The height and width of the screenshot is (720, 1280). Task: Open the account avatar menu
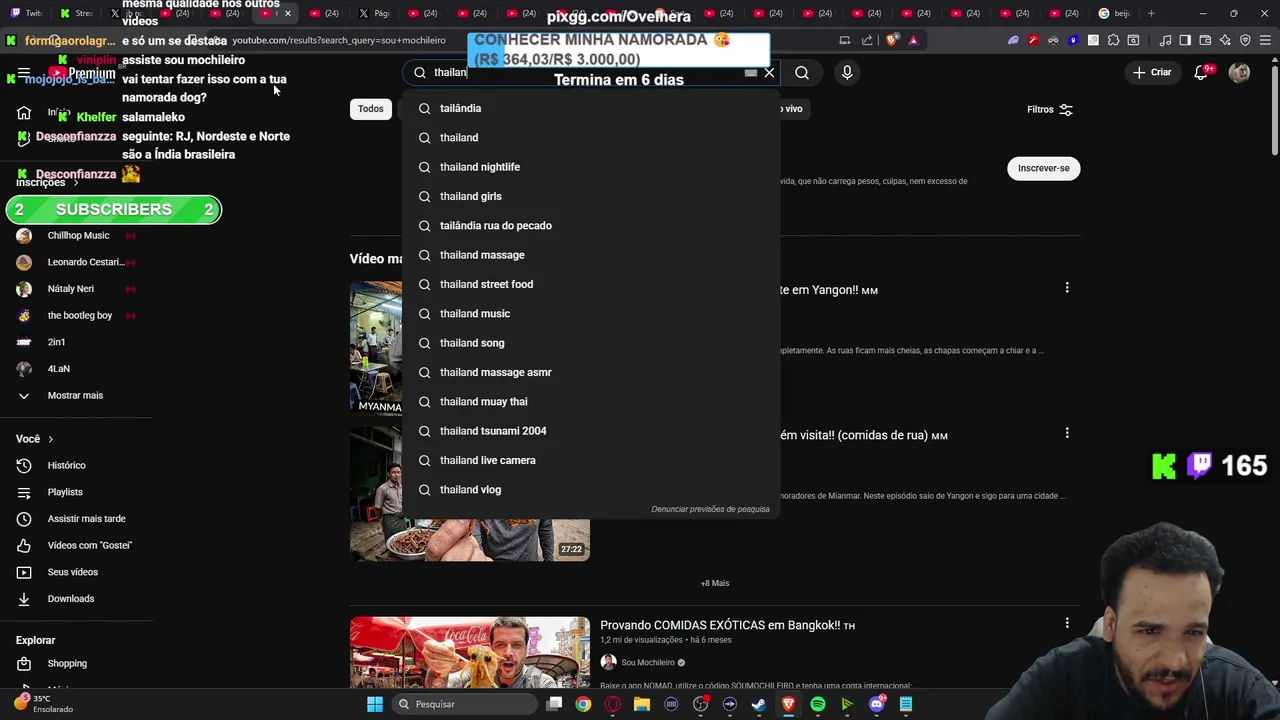[1239, 72]
